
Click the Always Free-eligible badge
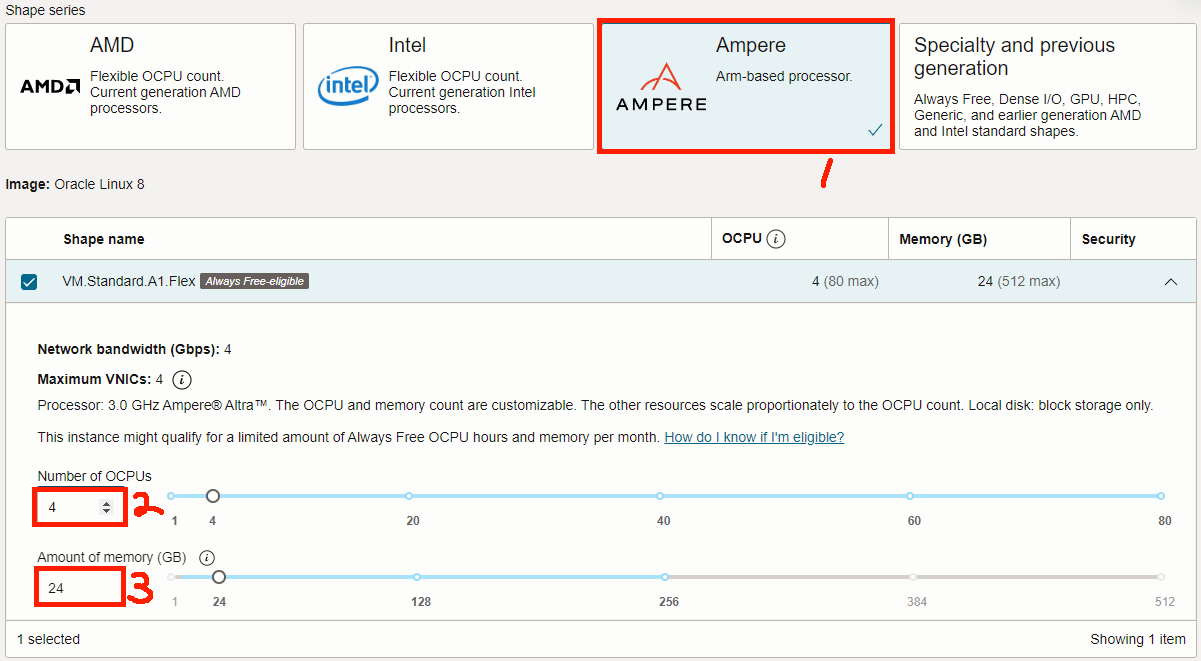tap(254, 281)
